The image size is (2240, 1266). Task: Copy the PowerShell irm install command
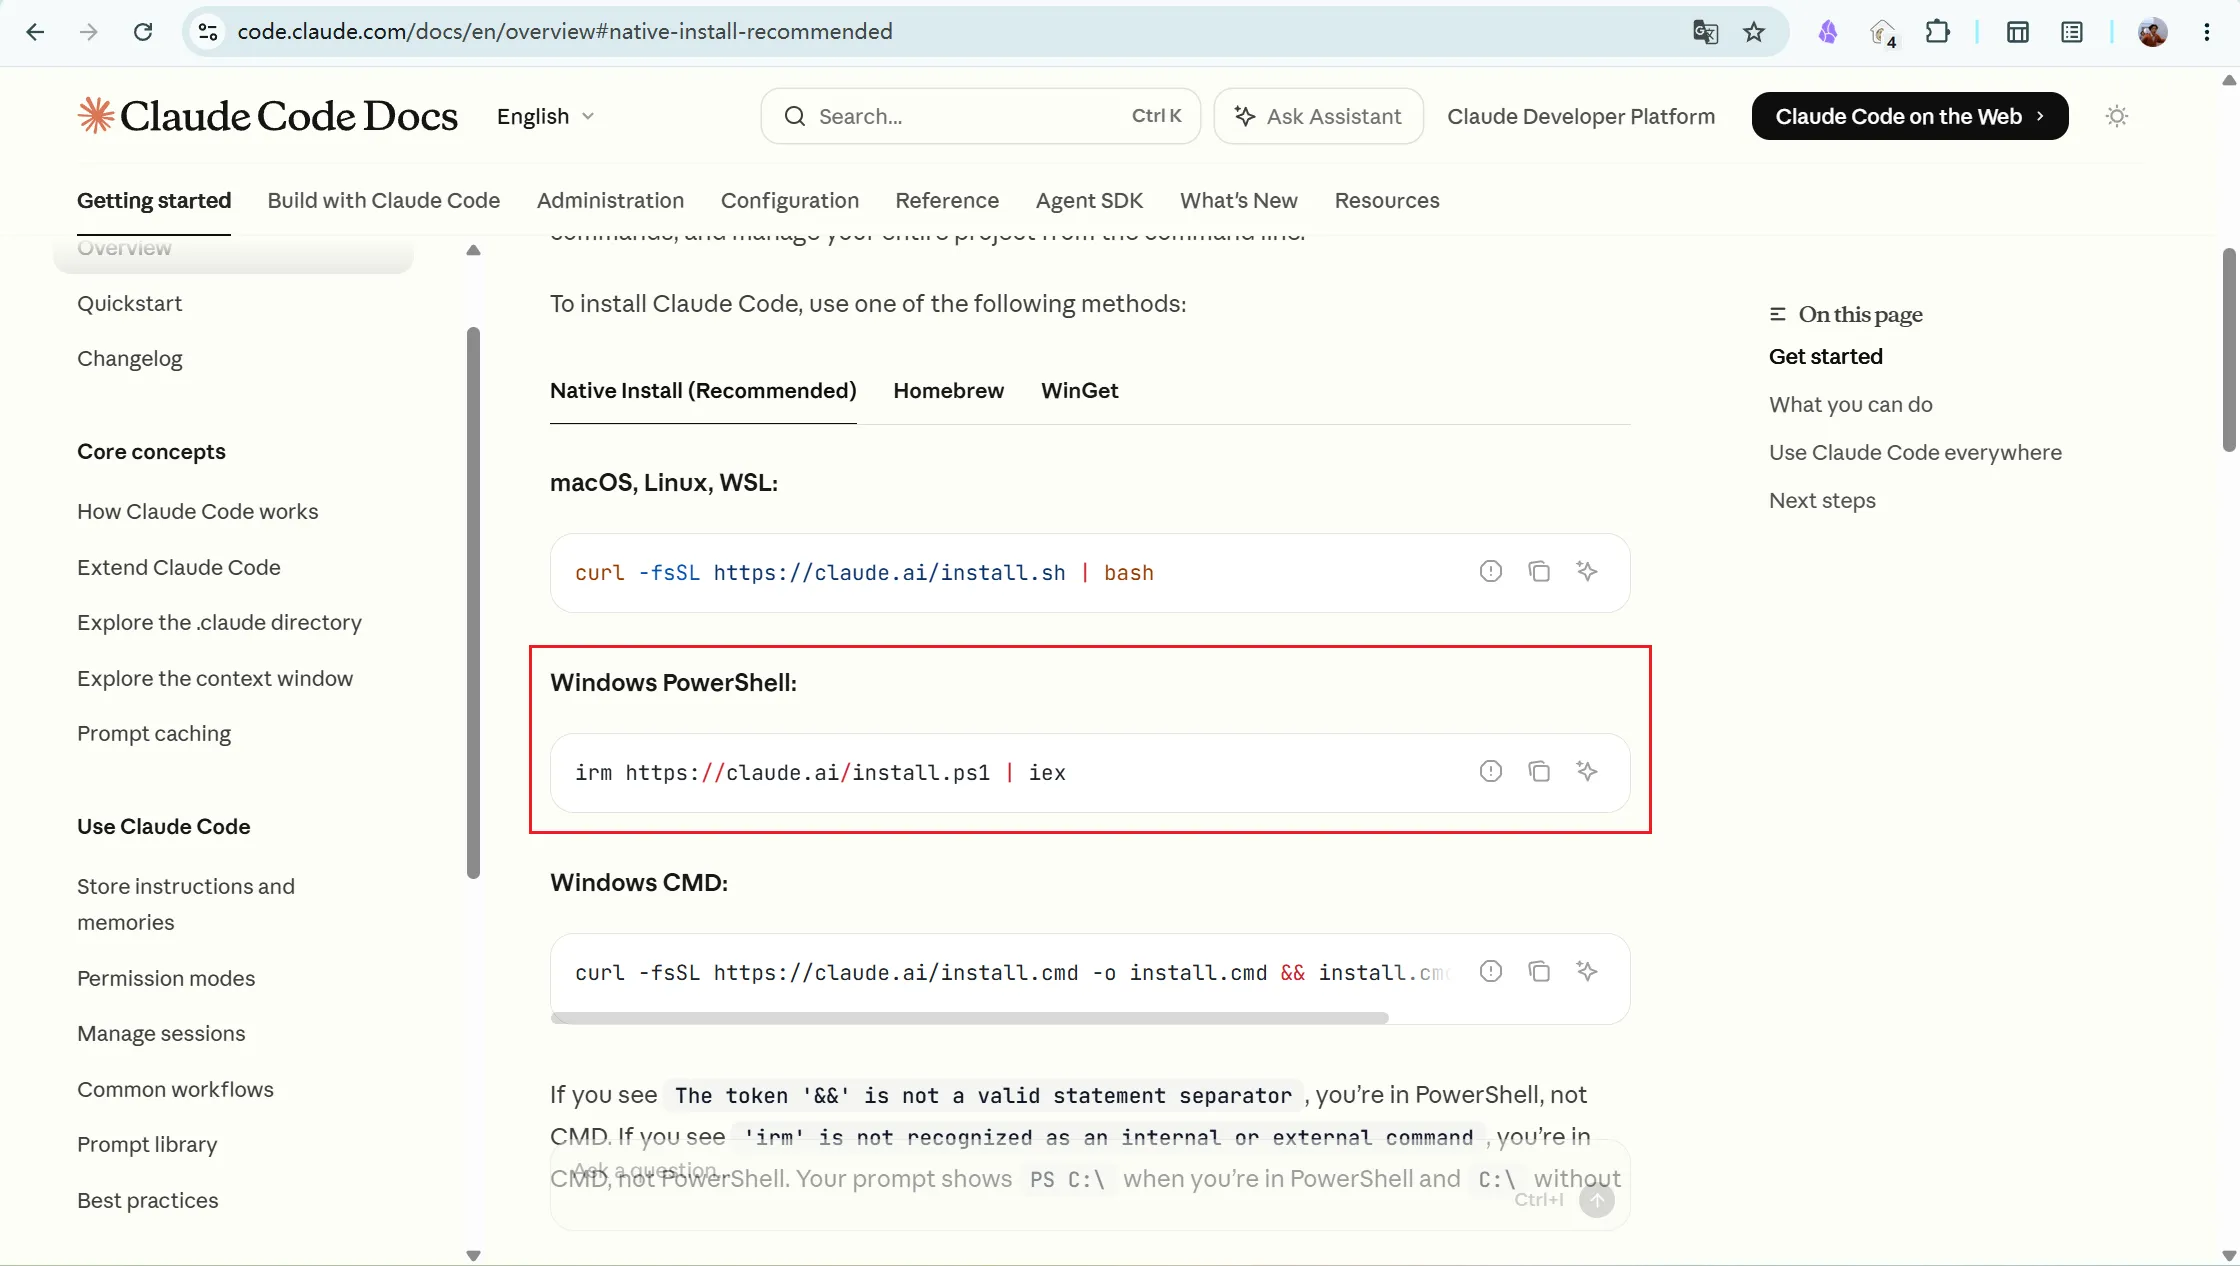(1539, 771)
